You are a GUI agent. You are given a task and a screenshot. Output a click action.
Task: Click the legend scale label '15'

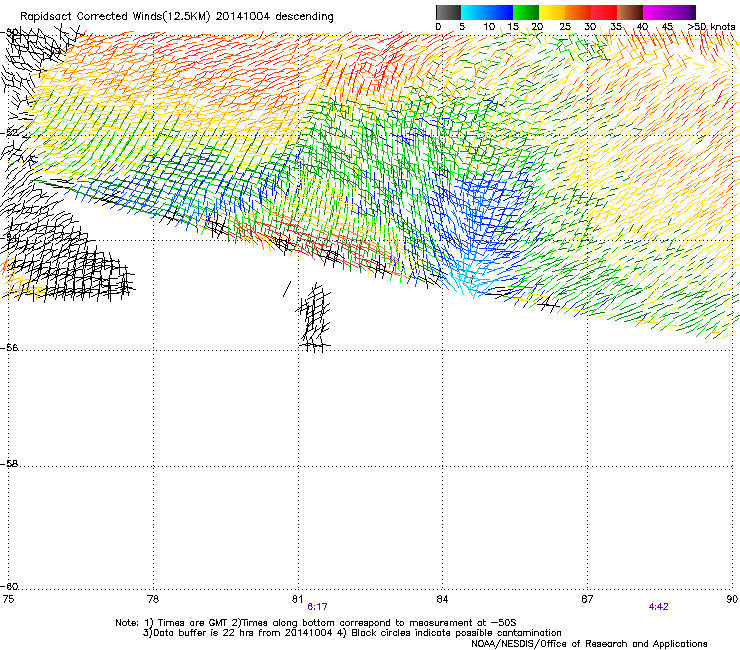point(513,27)
